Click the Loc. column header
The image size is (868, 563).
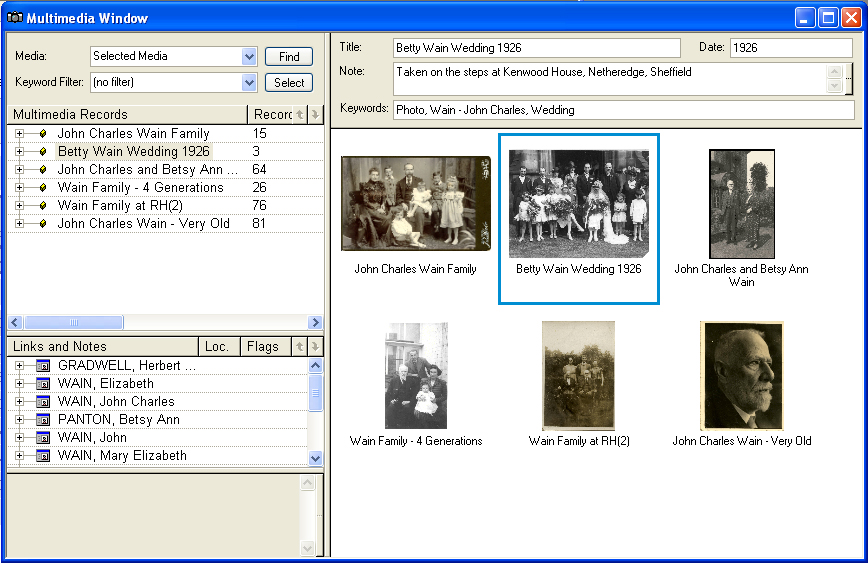(217, 347)
